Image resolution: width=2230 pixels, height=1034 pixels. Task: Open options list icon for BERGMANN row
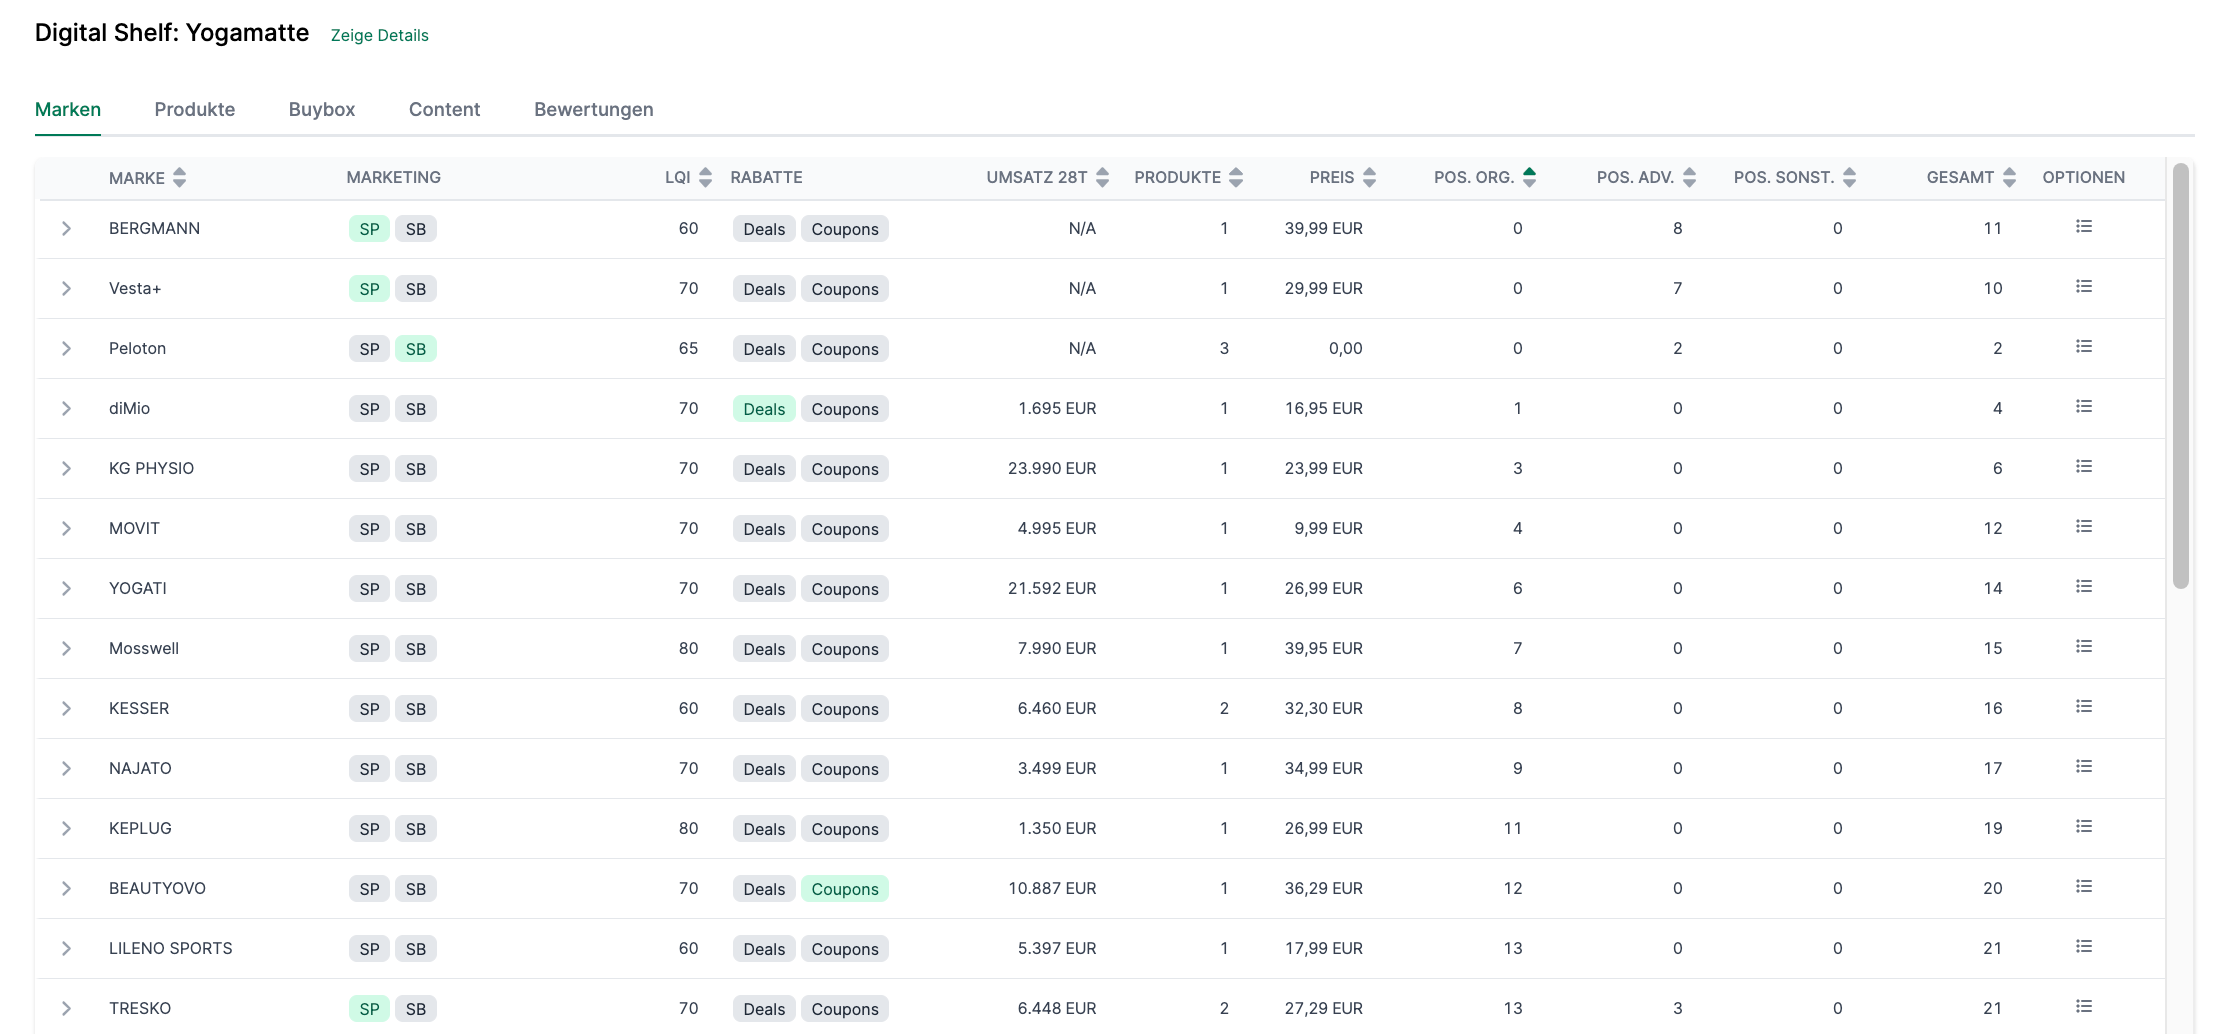2084,227
